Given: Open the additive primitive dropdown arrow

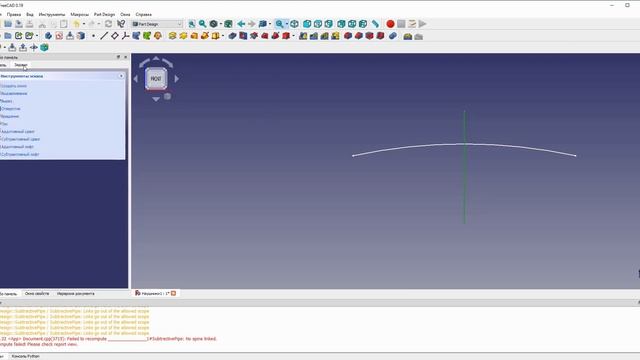Looking at the screenshot, I should tap(223, 36).
